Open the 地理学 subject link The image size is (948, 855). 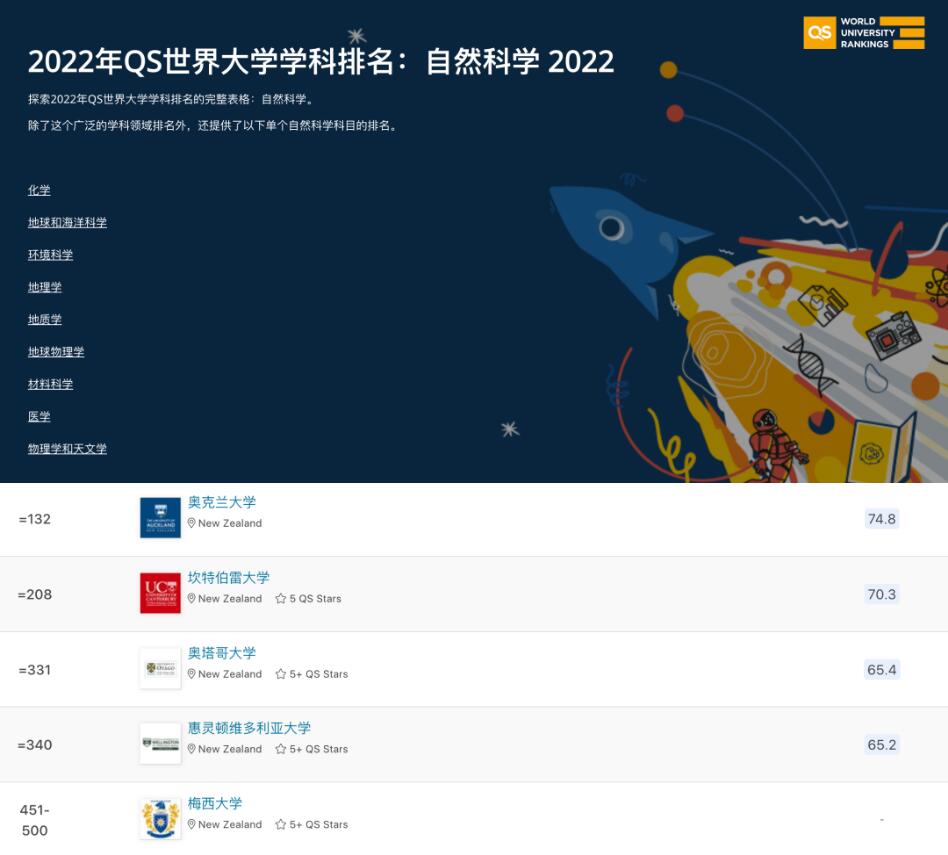coord(45,287)
